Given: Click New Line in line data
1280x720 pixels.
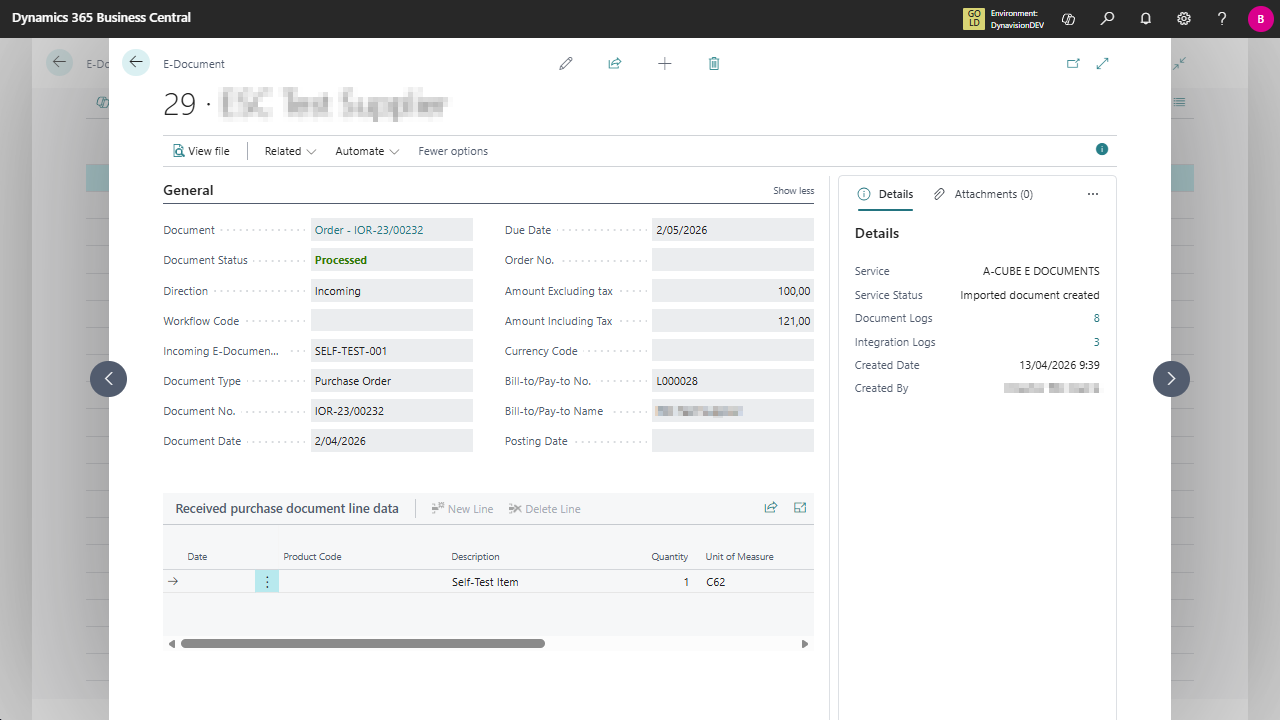Looking at the screenshot, I should click(462, 509).
